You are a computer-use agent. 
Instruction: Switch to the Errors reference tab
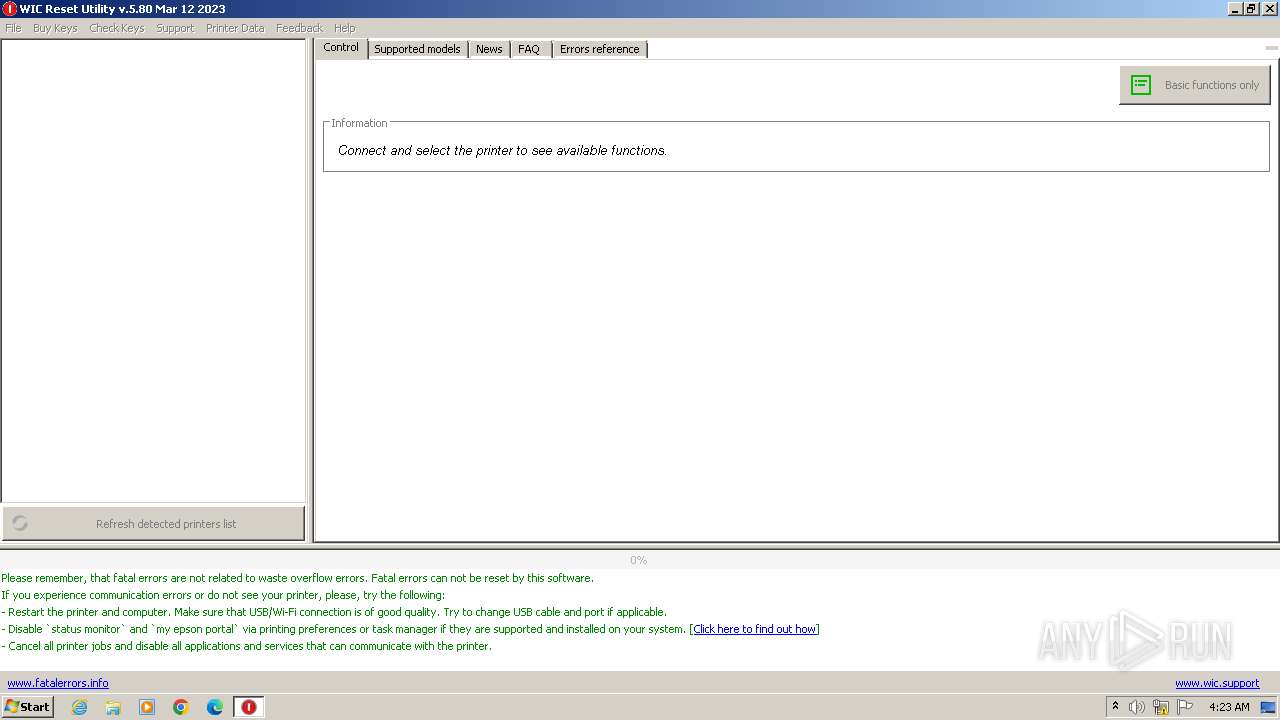[599, 49]
